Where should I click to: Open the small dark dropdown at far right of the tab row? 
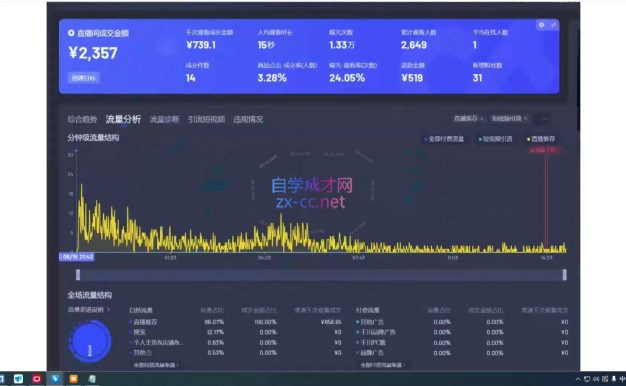coord(541,119)
